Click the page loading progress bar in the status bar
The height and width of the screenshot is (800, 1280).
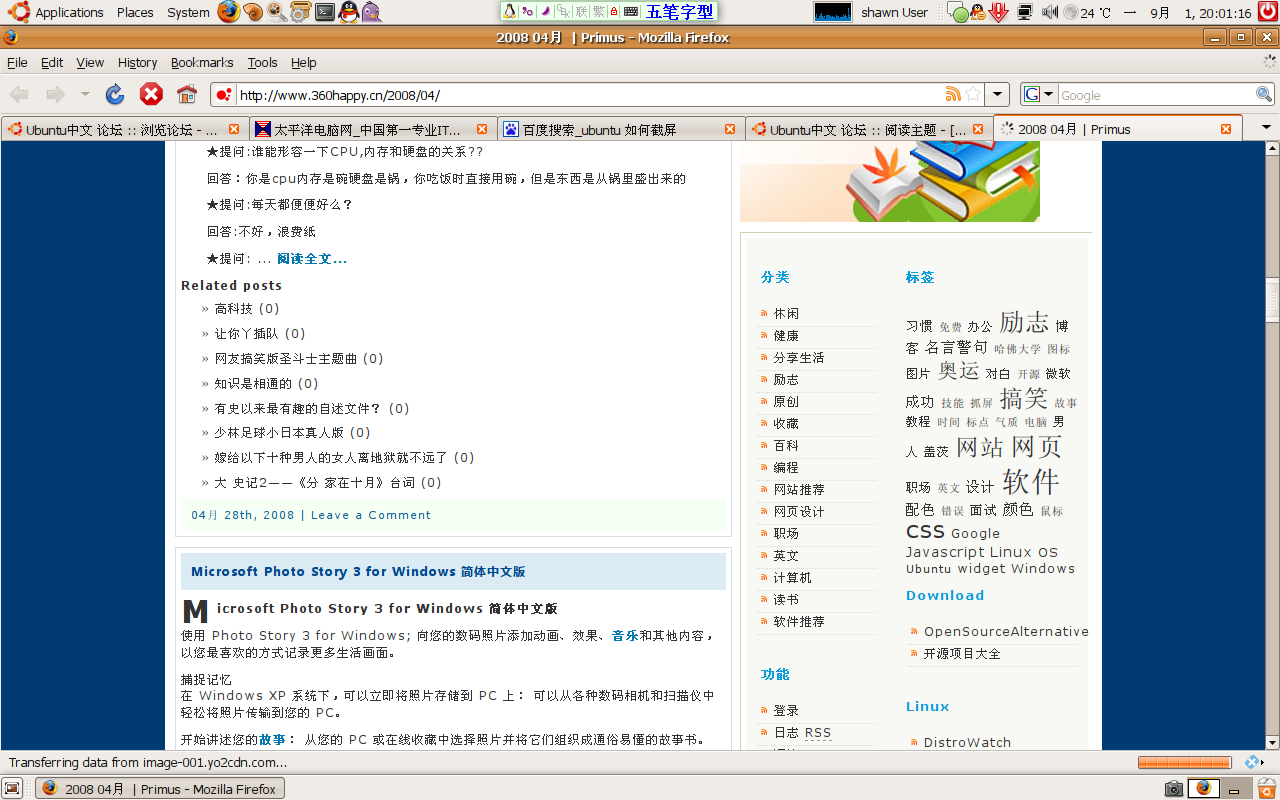pyautogui.click(x=1184, y=762)
